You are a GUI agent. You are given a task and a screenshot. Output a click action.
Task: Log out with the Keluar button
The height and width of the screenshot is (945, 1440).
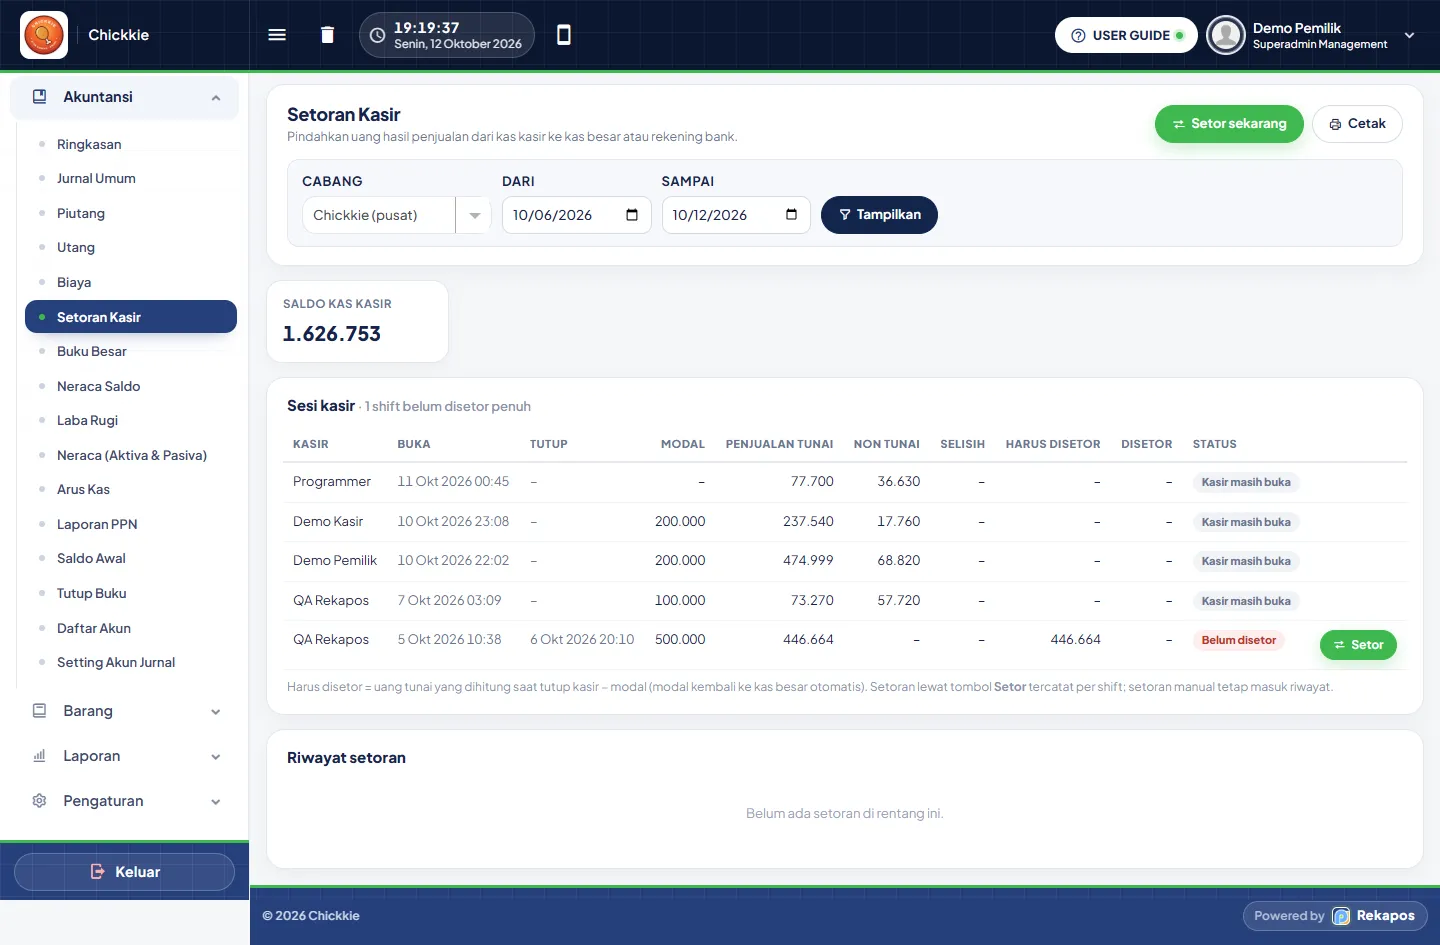pyautogui.click(x=125, y=872)
